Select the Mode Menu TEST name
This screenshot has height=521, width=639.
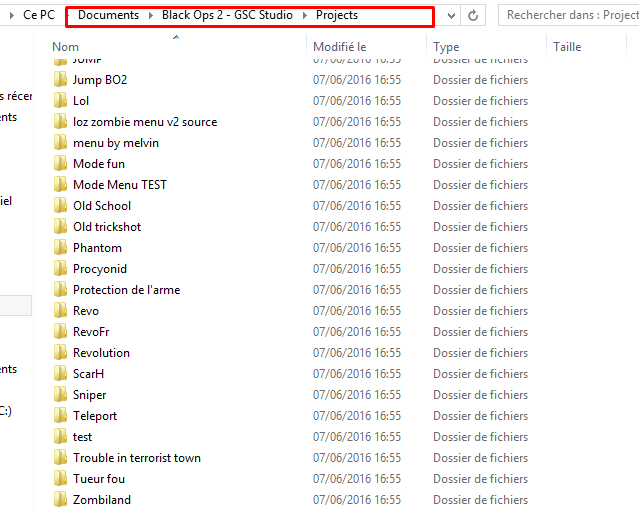pos(120,185)
